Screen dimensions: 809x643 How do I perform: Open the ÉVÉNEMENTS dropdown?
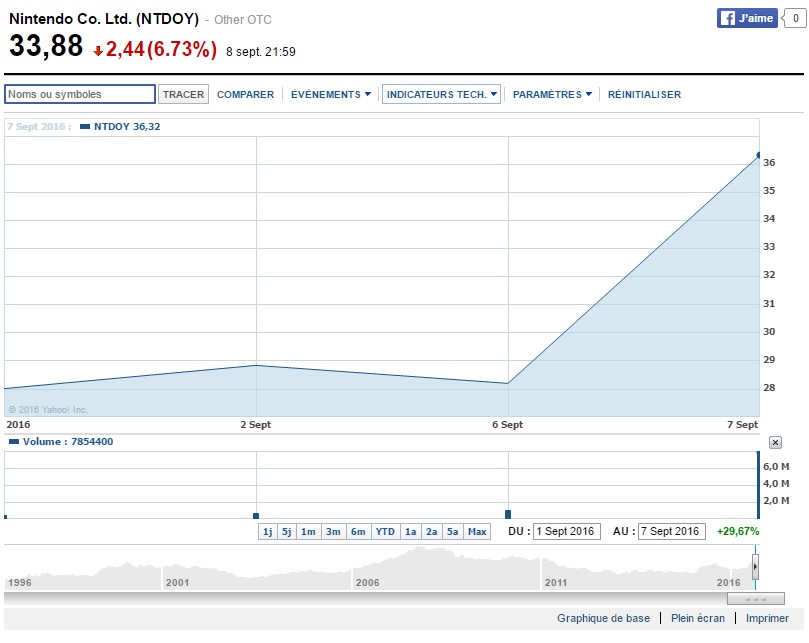(331, 94)
